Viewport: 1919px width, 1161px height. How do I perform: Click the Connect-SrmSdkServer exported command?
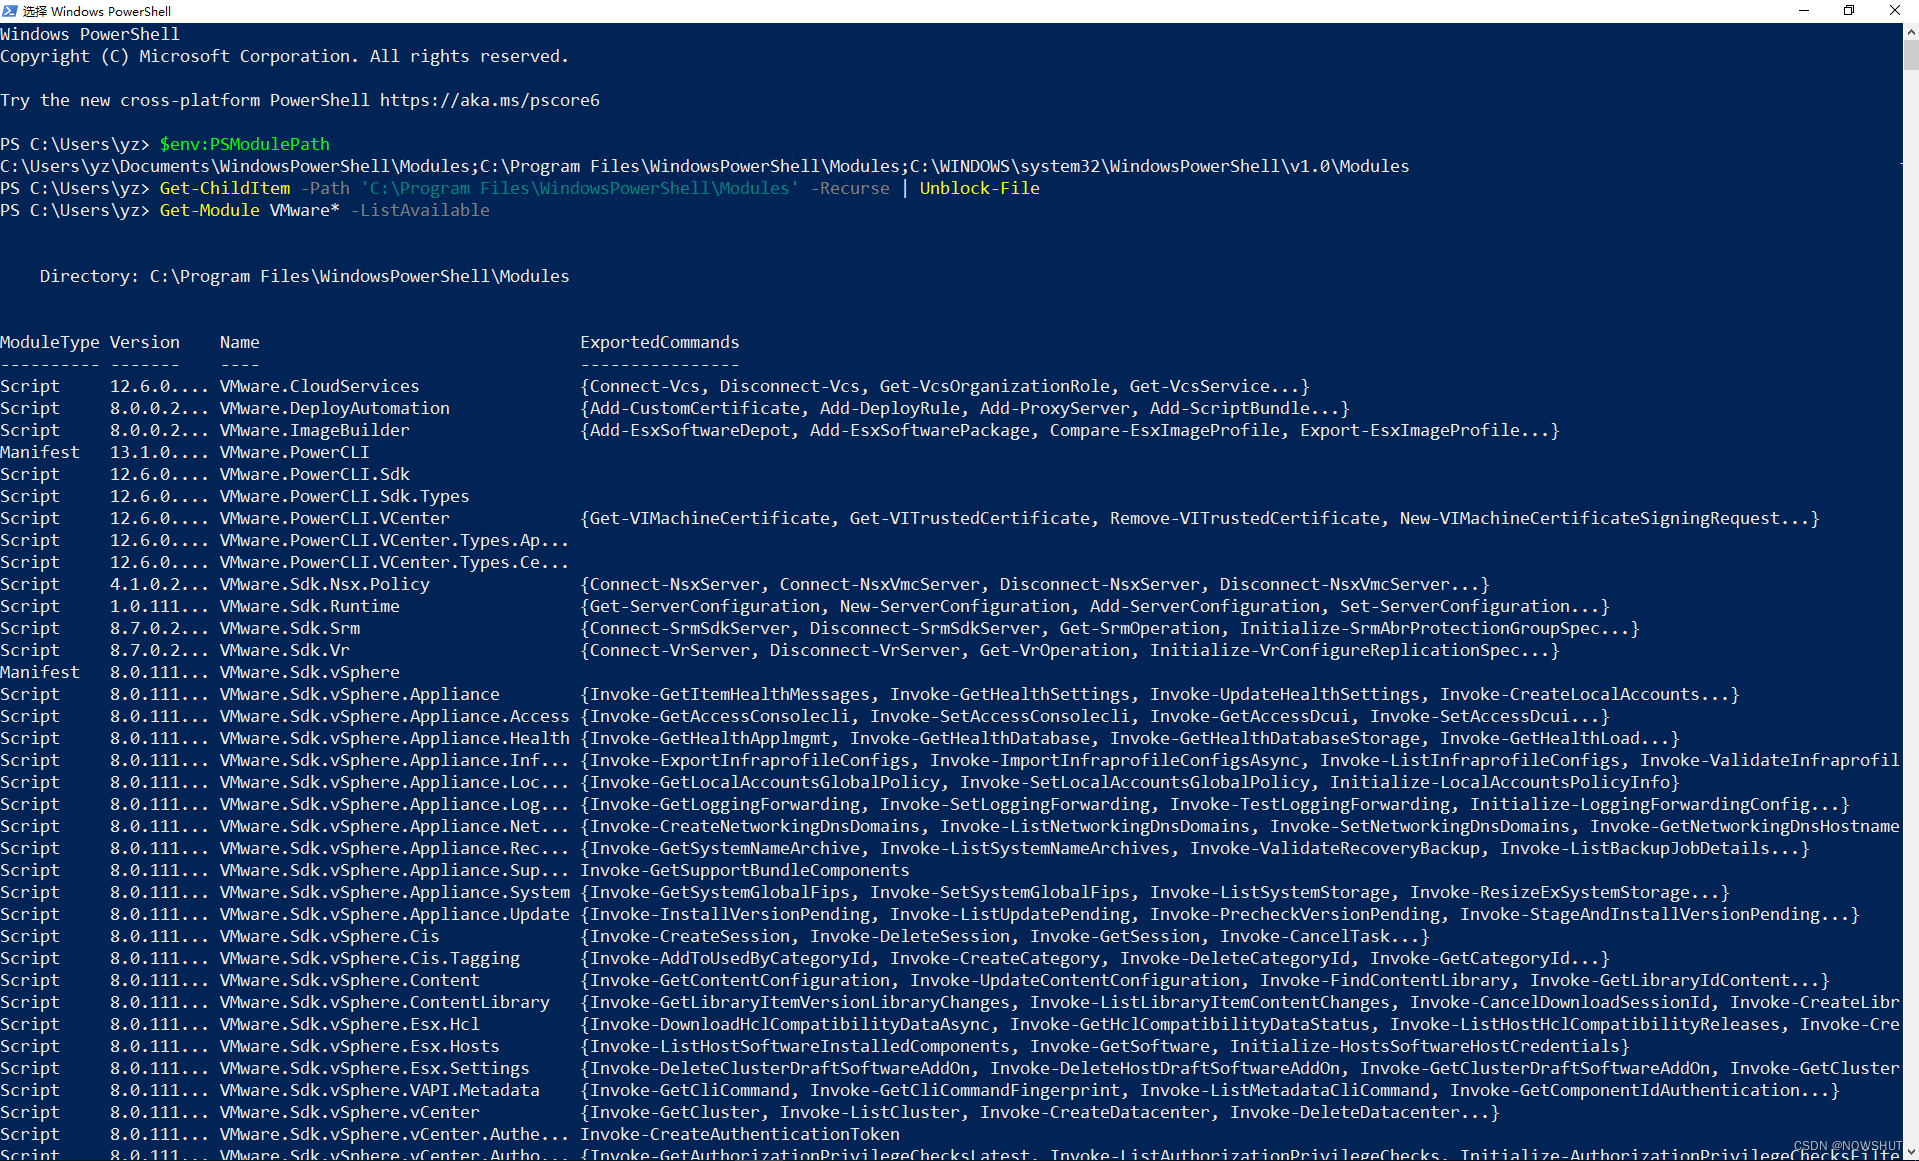(x=690, y=628)
